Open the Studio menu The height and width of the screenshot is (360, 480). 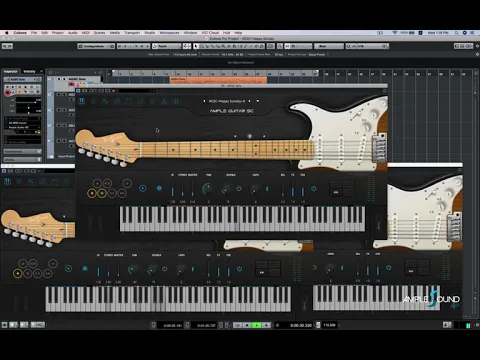pyautogui.click(x=150, y=33)
